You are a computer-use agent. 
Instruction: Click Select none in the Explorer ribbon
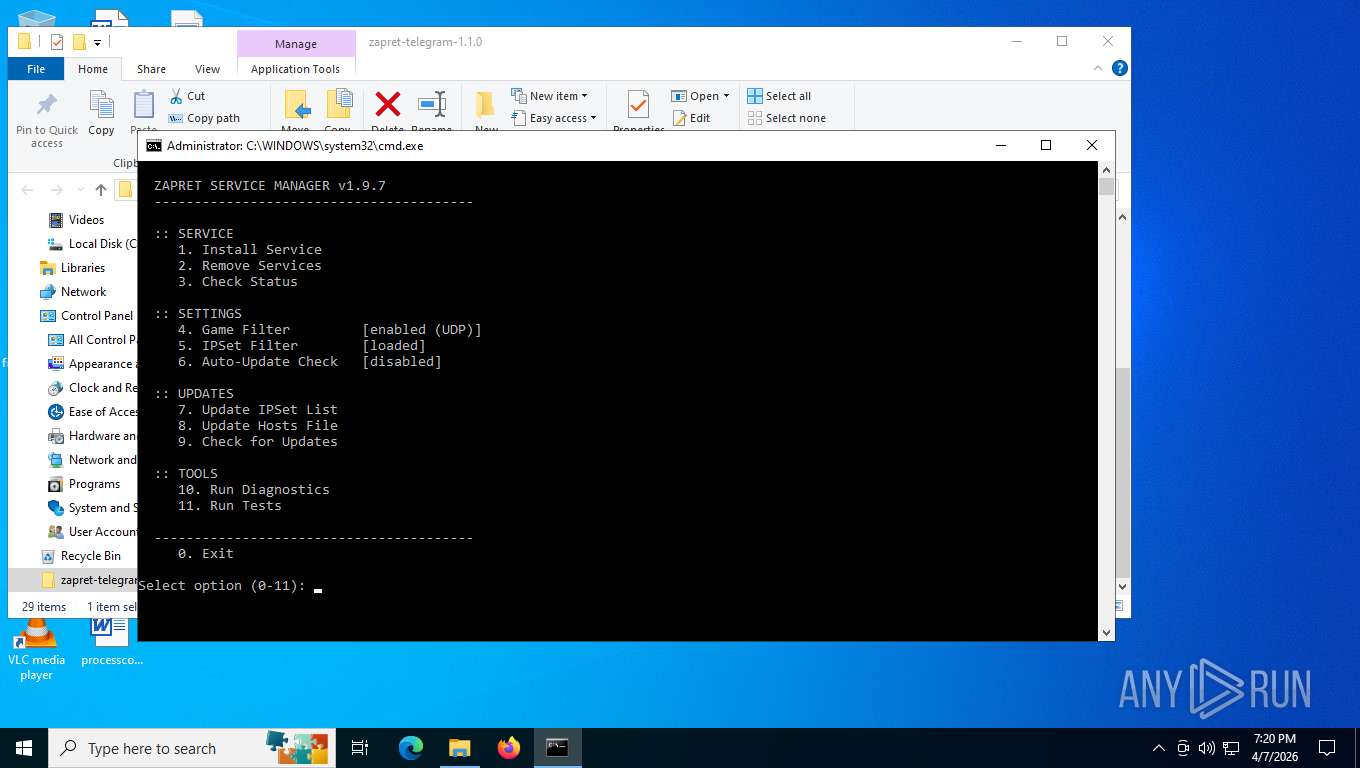coord(786,118)
